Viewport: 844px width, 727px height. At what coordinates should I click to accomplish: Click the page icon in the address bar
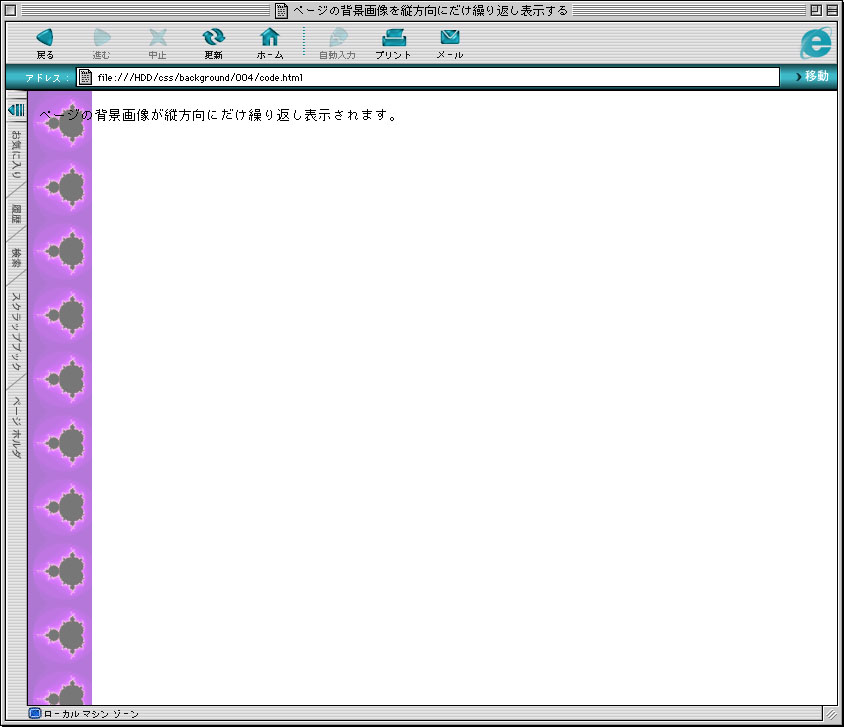(86, 77)
